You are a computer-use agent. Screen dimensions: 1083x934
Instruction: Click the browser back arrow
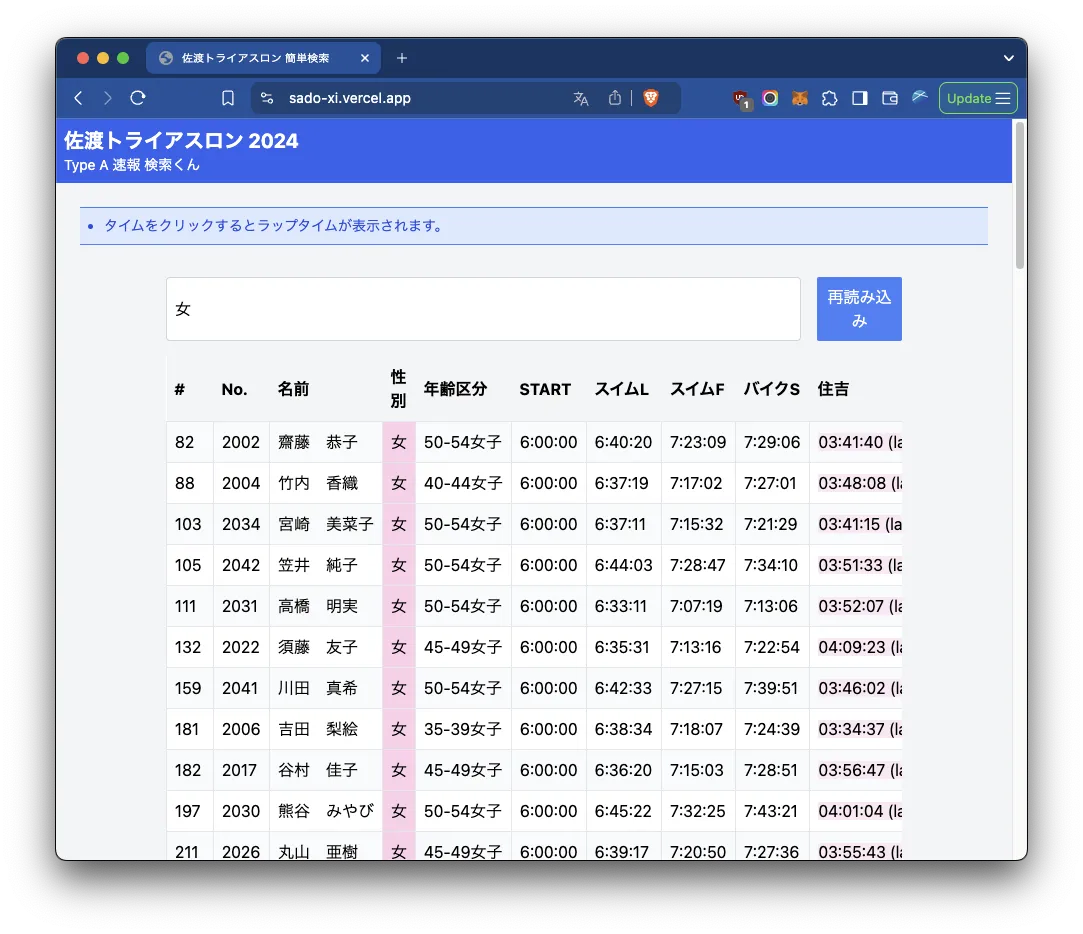(78, 98)
